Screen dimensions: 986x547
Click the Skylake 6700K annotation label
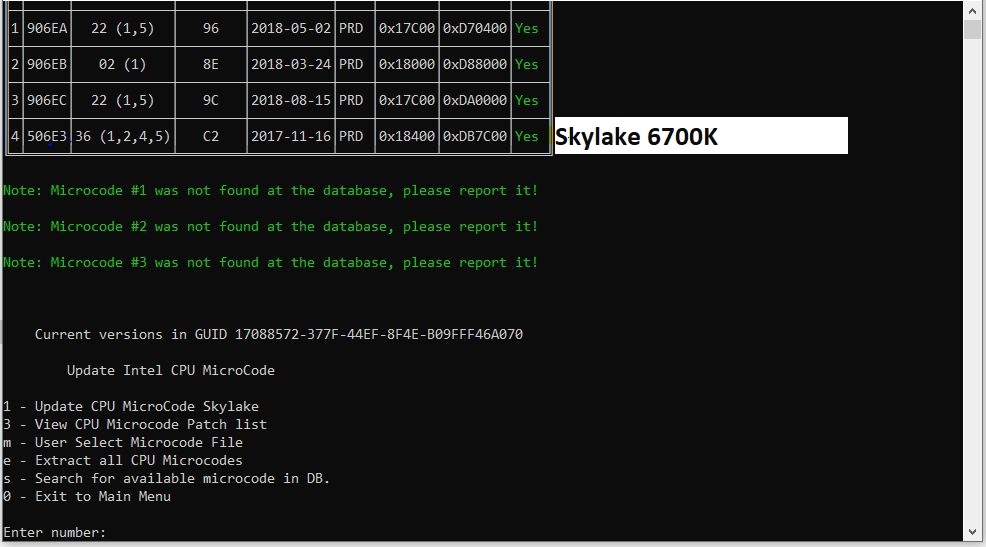pos(701,136)
